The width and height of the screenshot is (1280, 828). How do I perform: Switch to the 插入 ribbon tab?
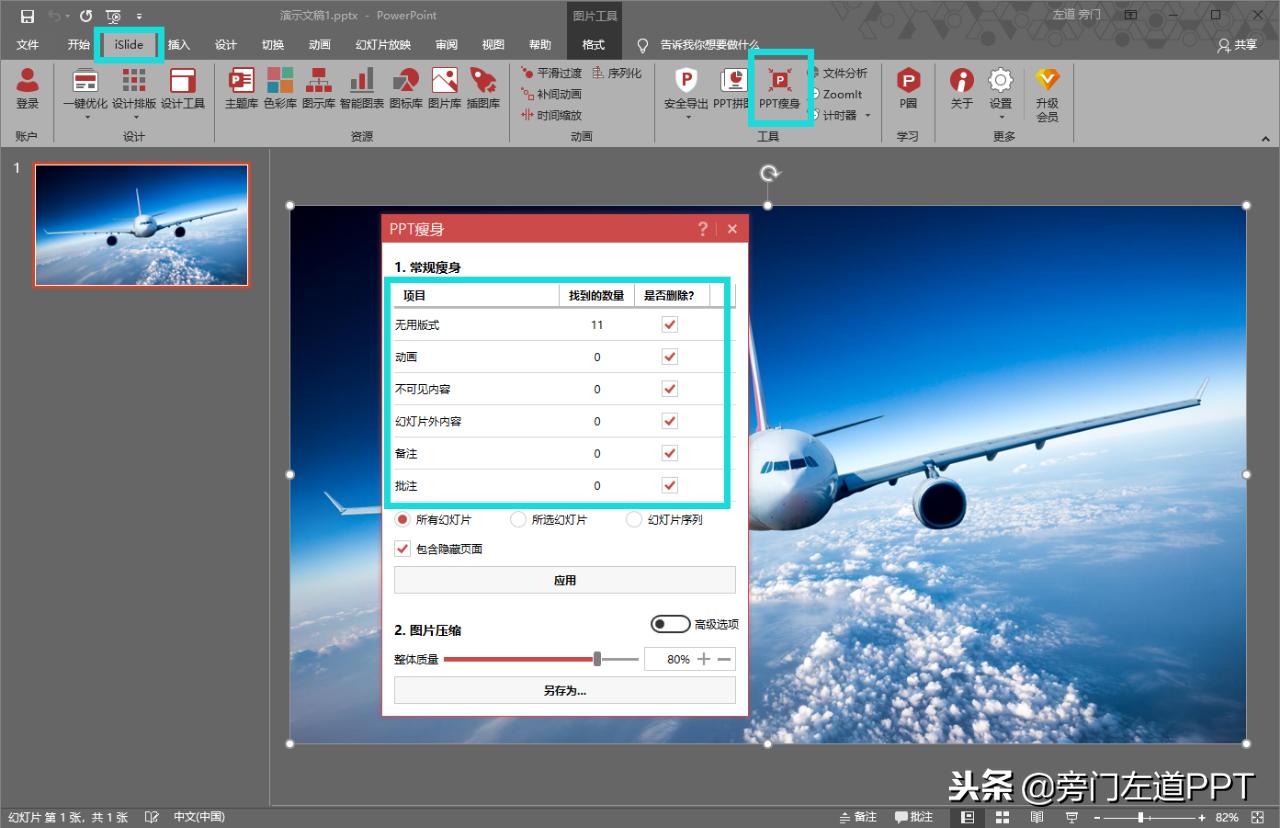tap(179, 45)
